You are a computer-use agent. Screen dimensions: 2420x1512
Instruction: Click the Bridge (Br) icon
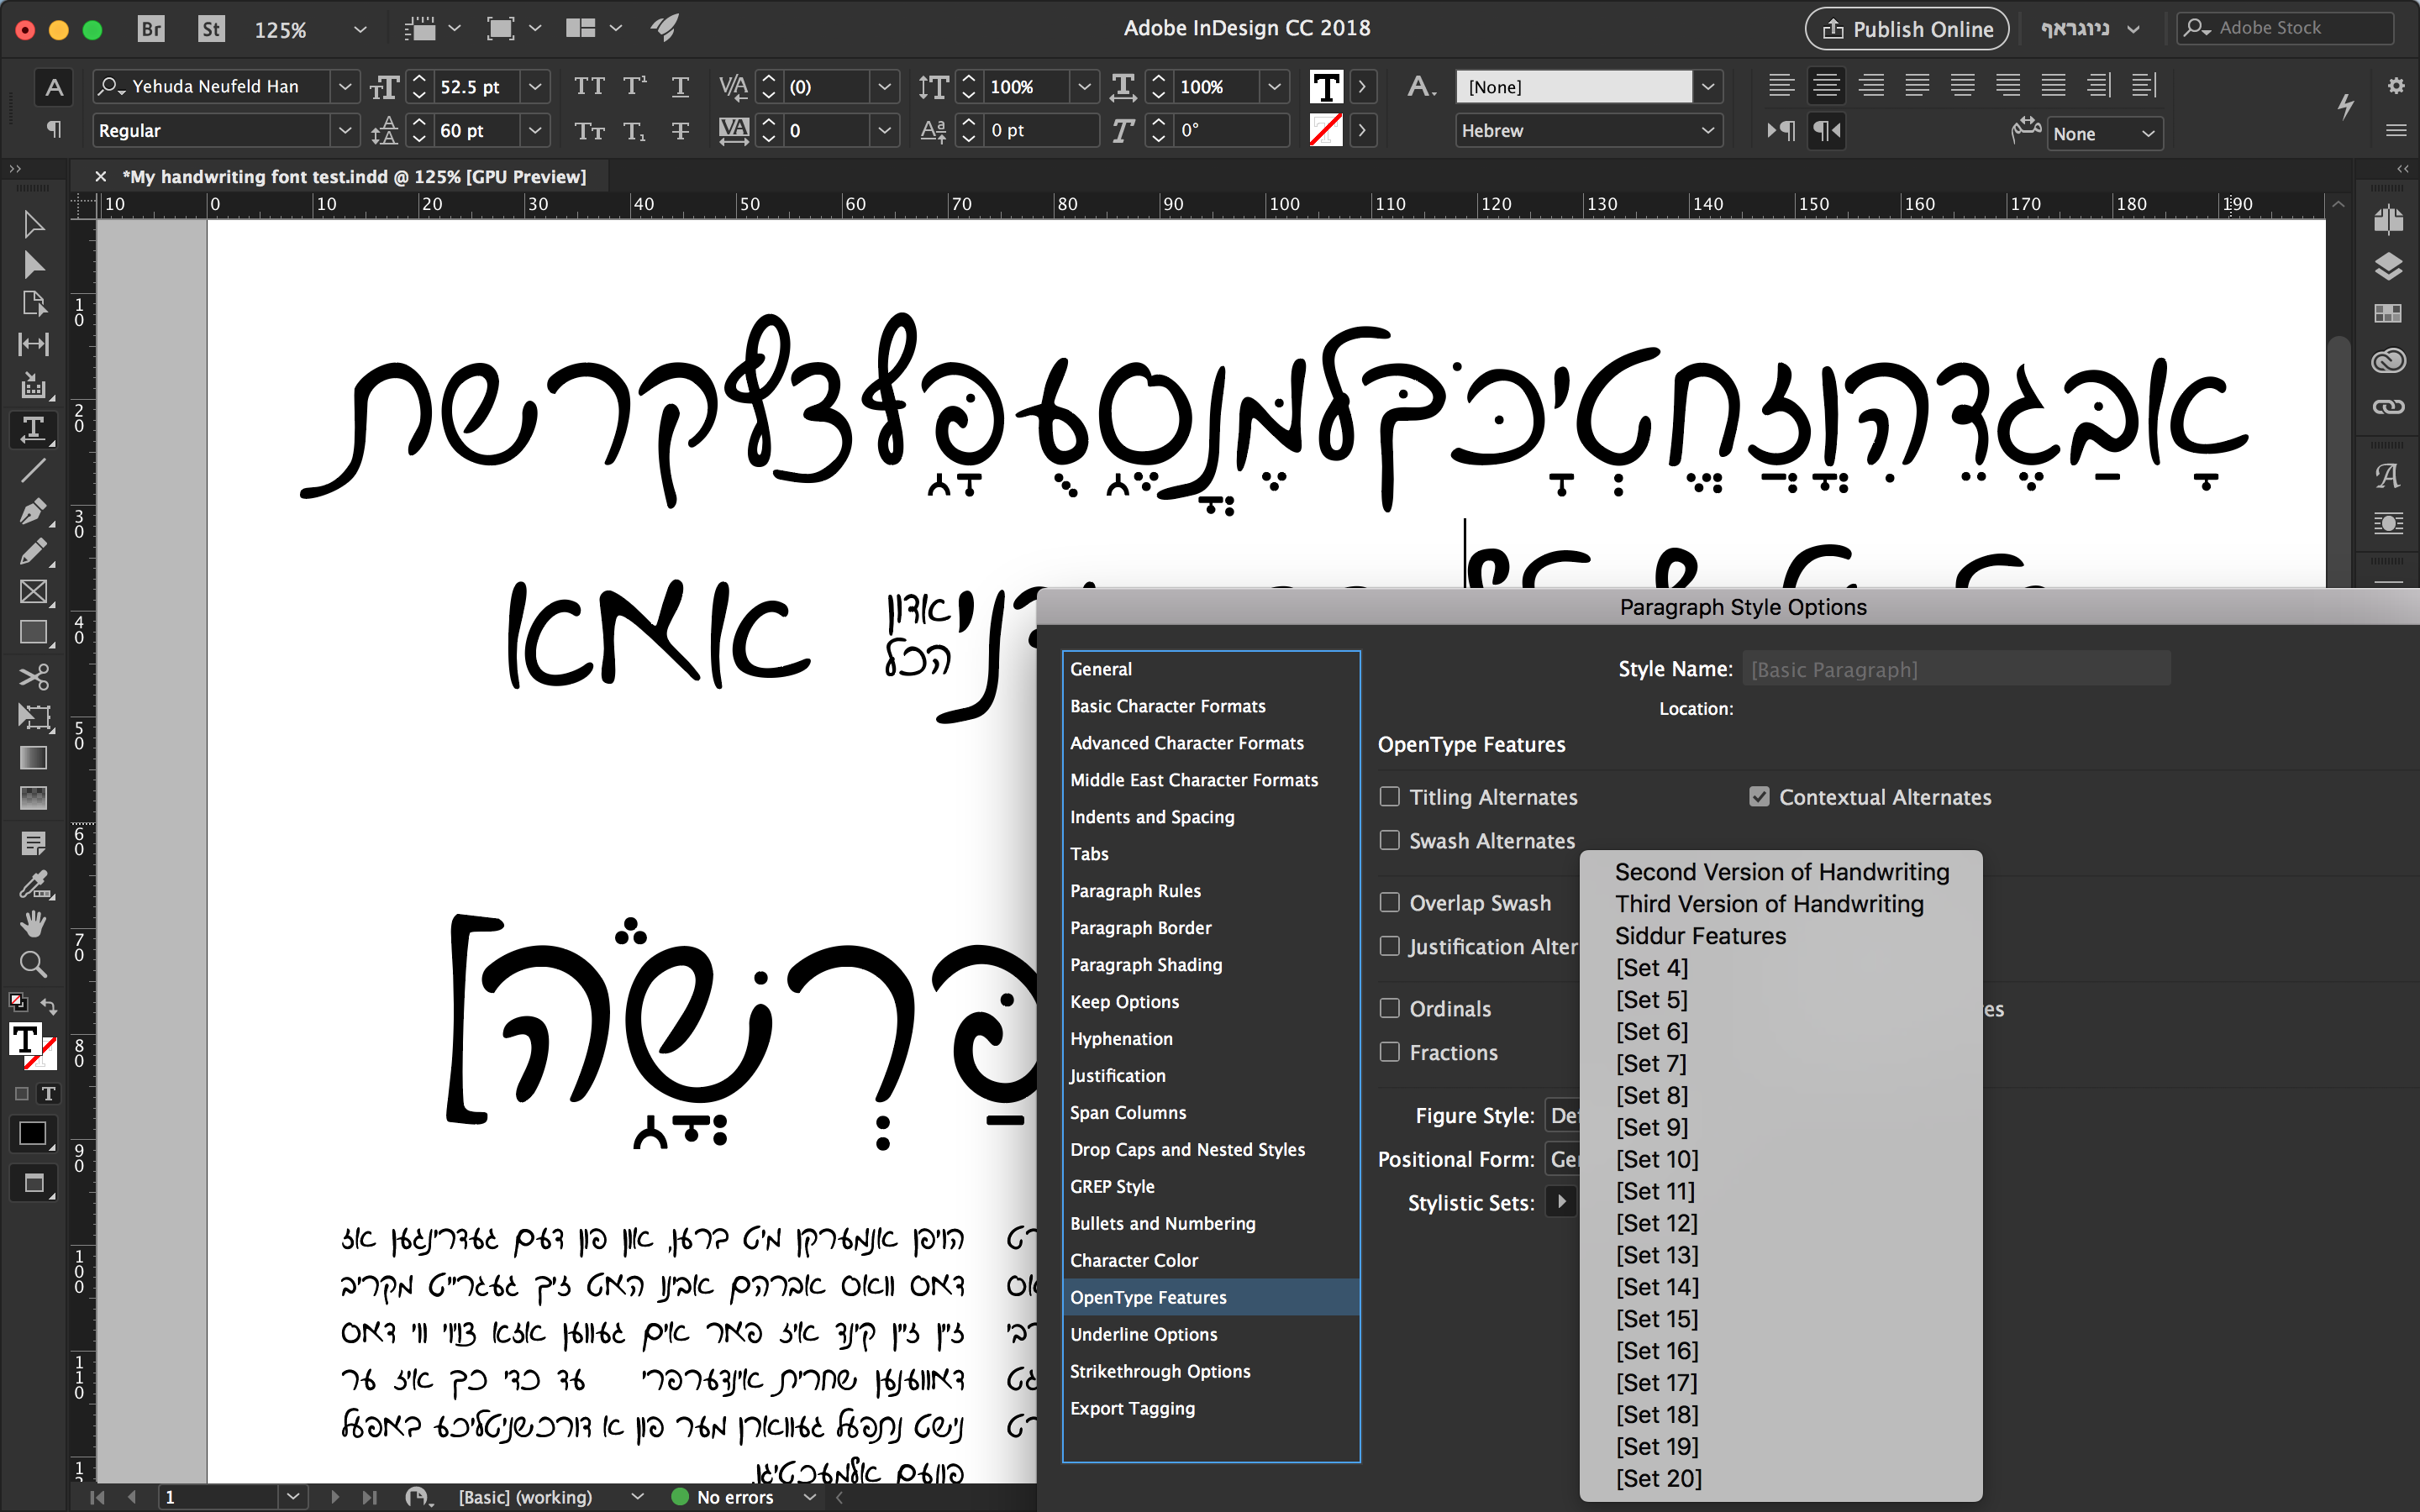(x=151, y=29)
